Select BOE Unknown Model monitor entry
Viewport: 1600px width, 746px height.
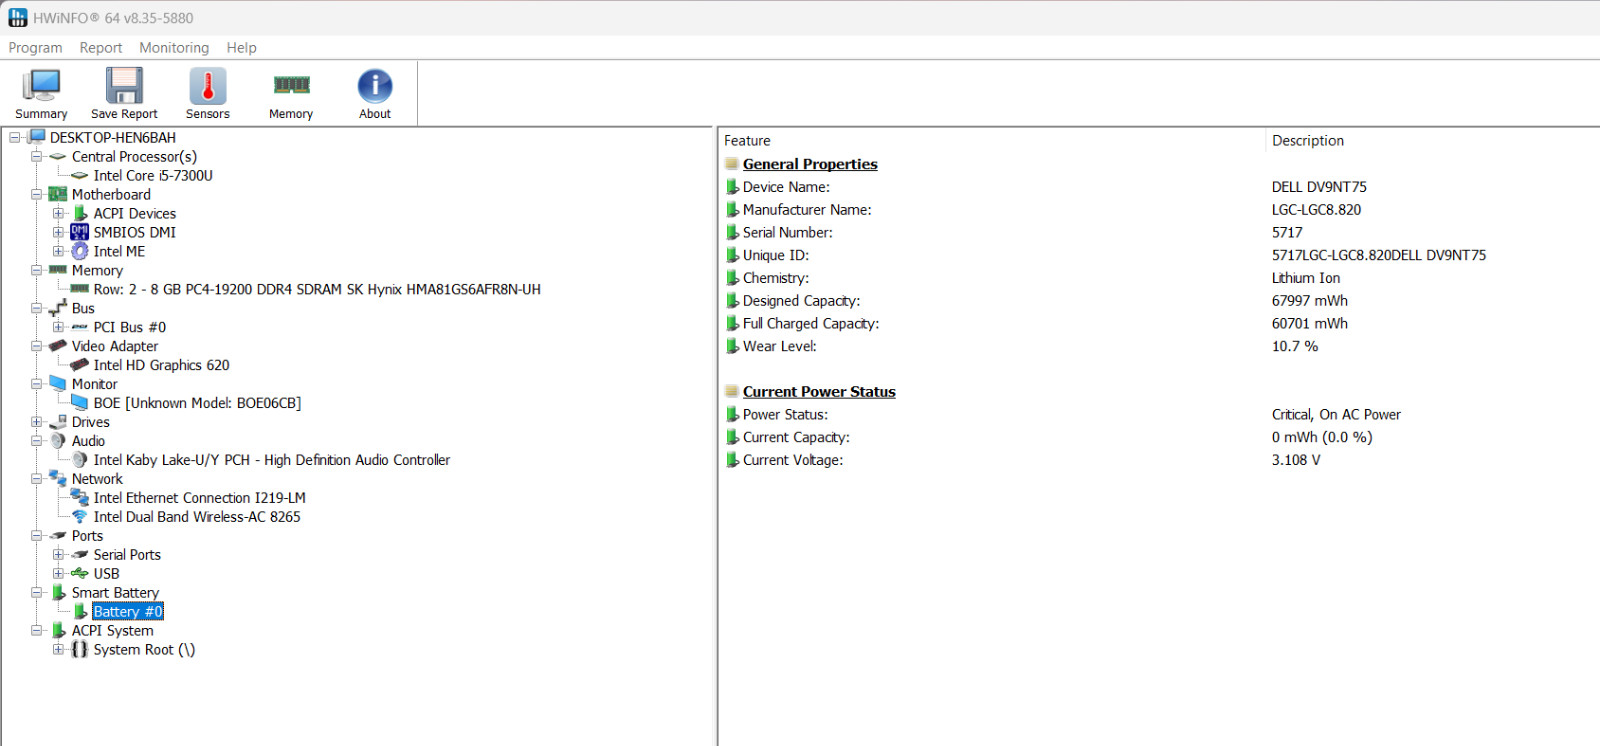point(197,403)
